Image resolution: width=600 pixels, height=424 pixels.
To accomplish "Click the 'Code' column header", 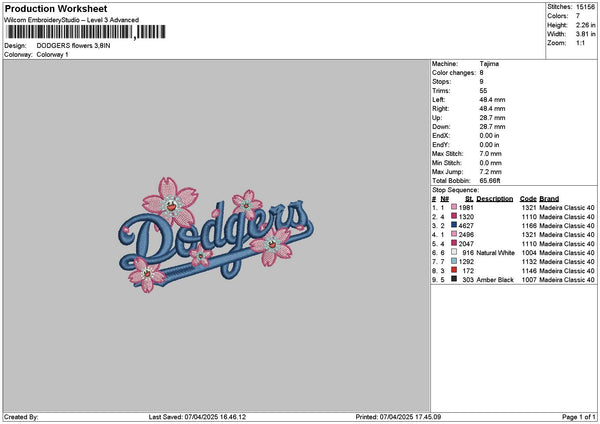I will click(528, 199).
